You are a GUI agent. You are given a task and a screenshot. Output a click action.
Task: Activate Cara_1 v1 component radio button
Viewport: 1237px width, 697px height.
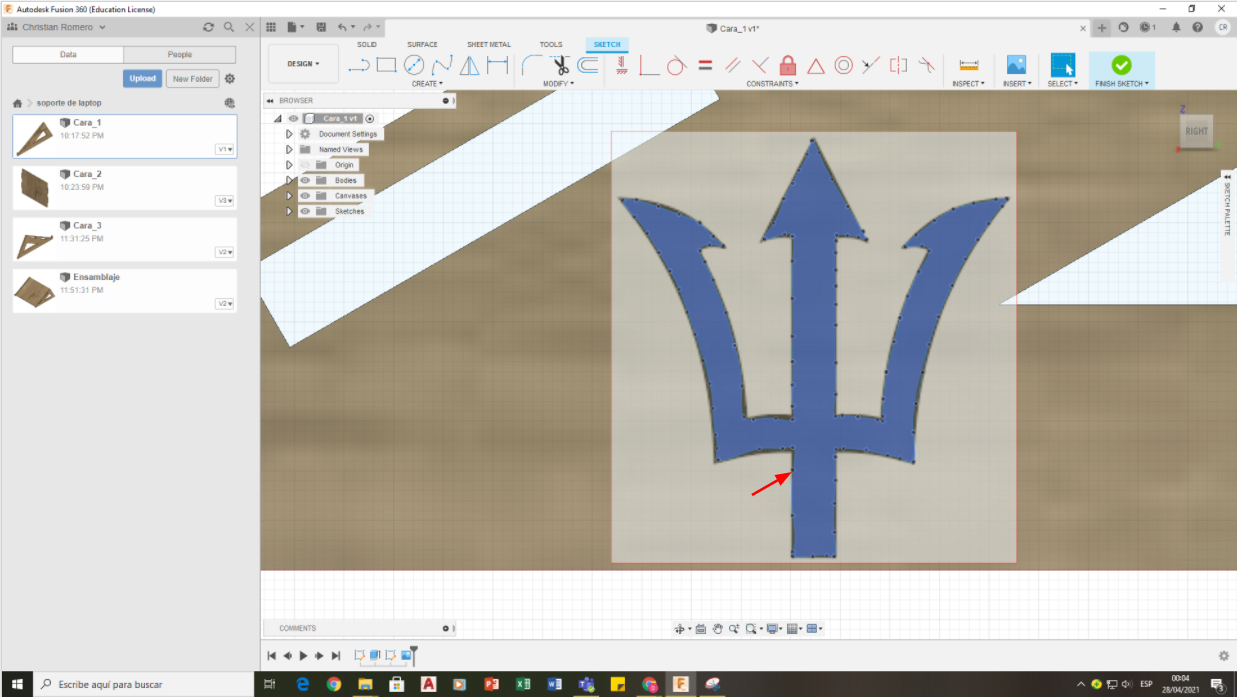coord(370,118)
